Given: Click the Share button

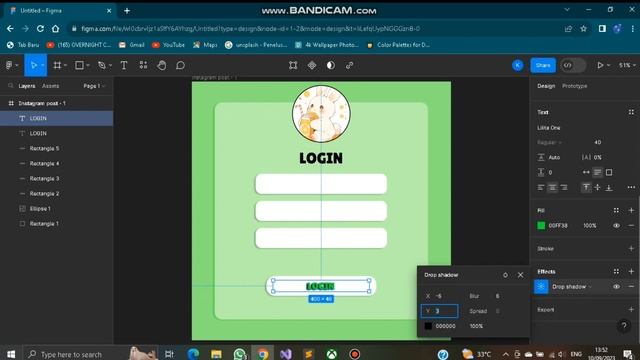Looking at the screenshot, I should pyautogui.click(x=543, y=65).
